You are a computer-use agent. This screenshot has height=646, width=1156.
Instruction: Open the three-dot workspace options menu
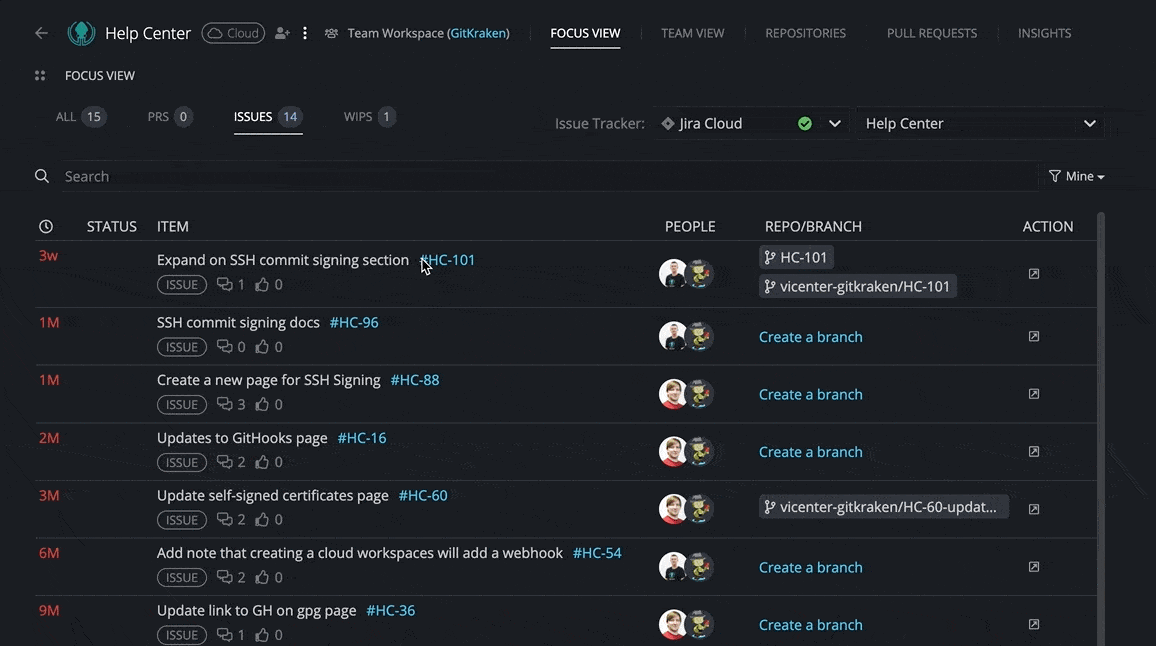(x=305, y=33)
